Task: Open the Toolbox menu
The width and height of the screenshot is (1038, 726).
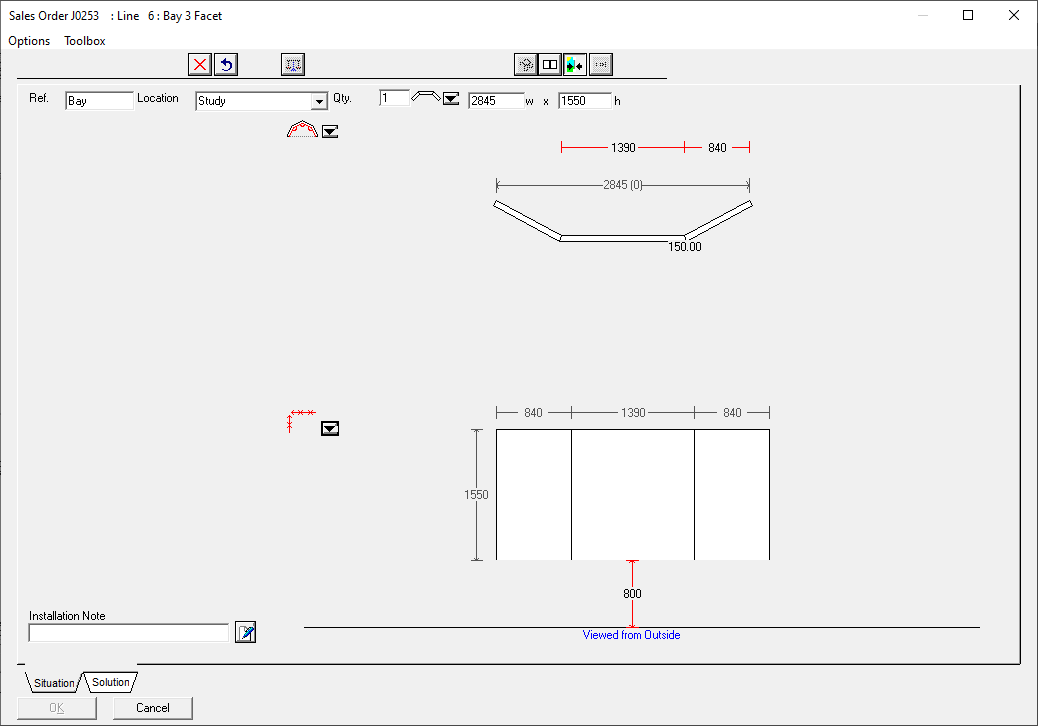Action: (85, 41)
